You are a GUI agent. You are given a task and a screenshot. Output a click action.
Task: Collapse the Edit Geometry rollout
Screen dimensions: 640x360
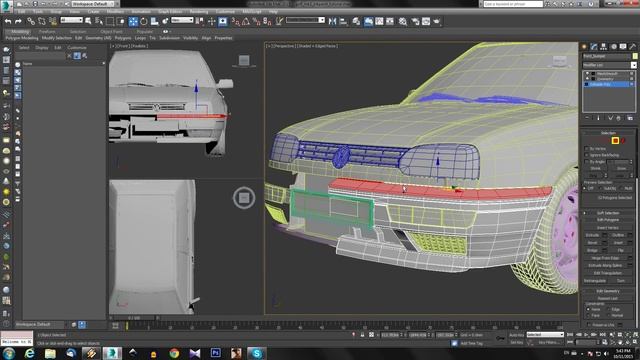608,291
